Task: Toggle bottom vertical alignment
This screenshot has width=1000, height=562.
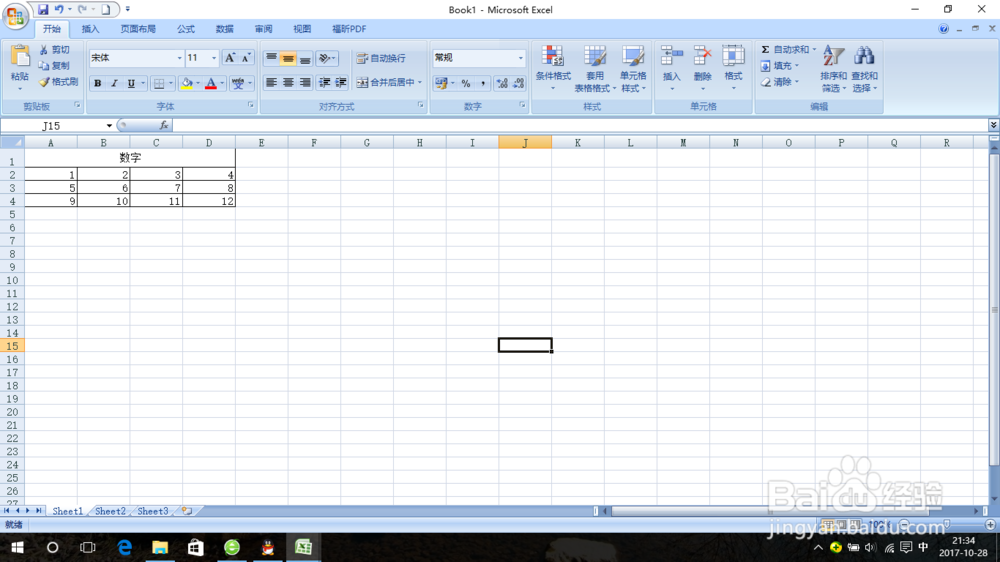Action: [x=305, y=58]
